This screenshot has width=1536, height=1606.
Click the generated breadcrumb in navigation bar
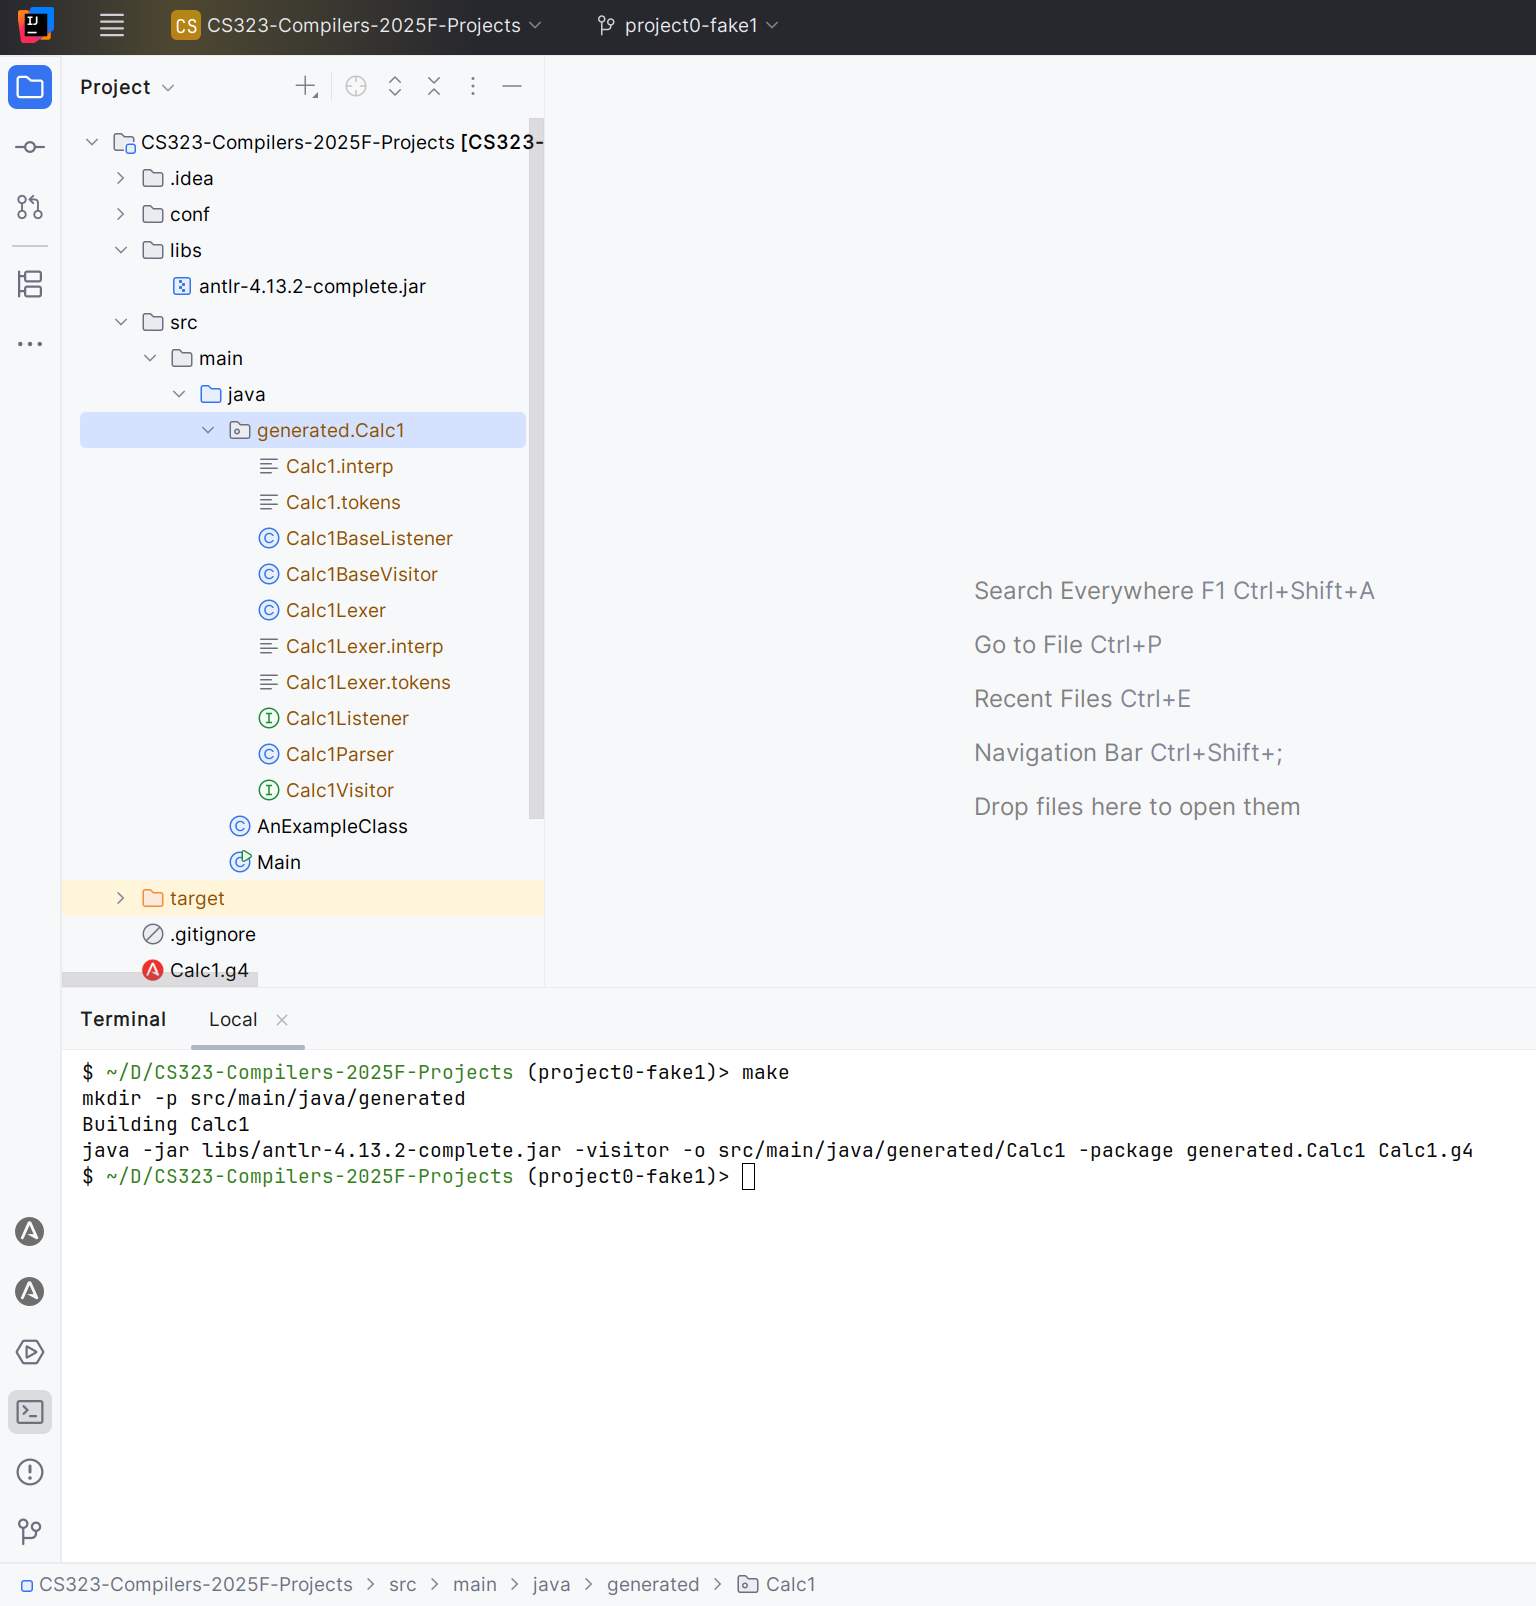pos(653,1584)
